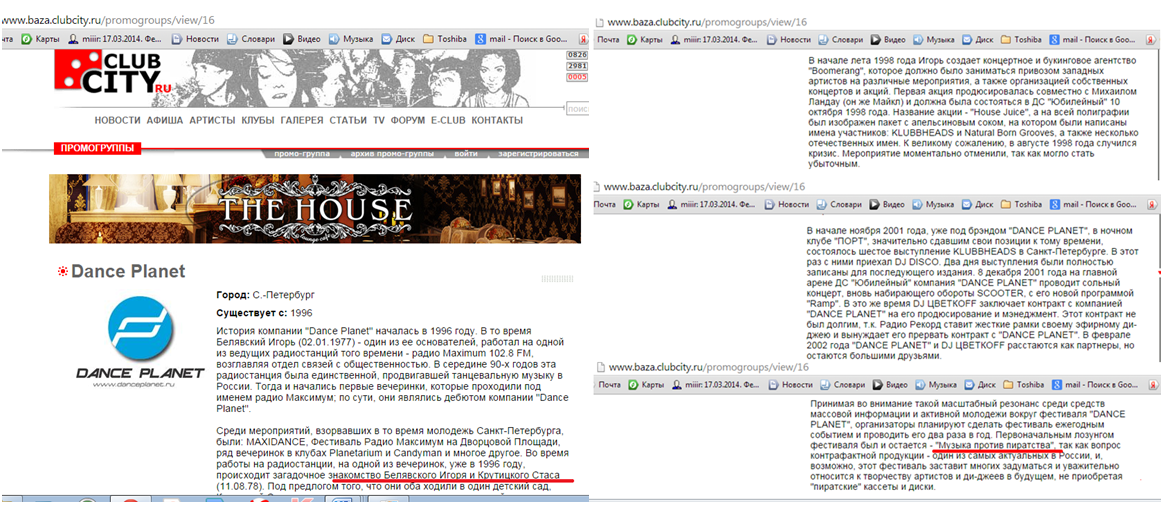Open Карты bookmark in the top-right browser window
This screenshot has width=1175, height=505.
tap(644, 38)
